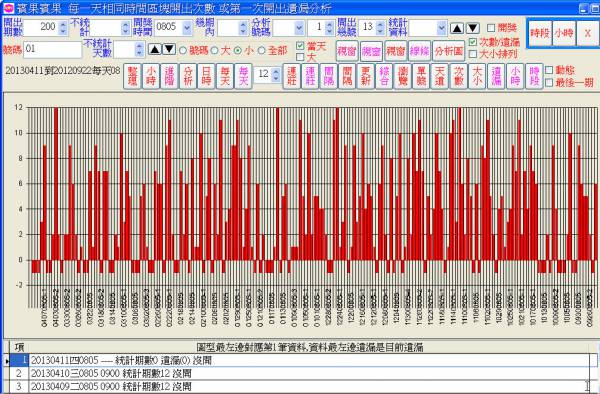Open the 分析號碼 dropdown list

[x=299, y=28]
